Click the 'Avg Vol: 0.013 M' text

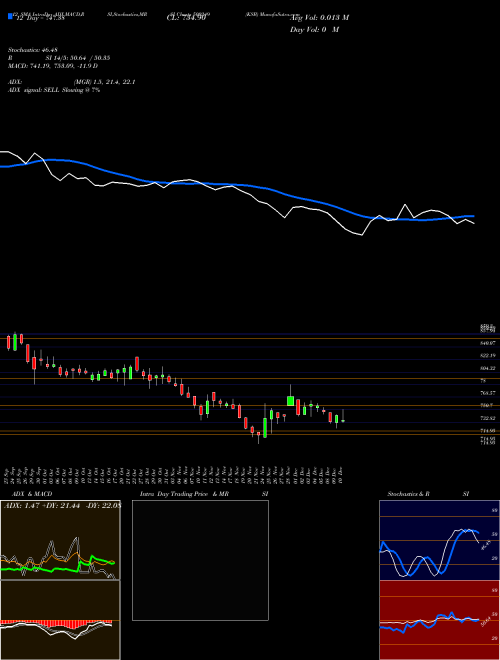pyautogui.click(x=319, y=18)
